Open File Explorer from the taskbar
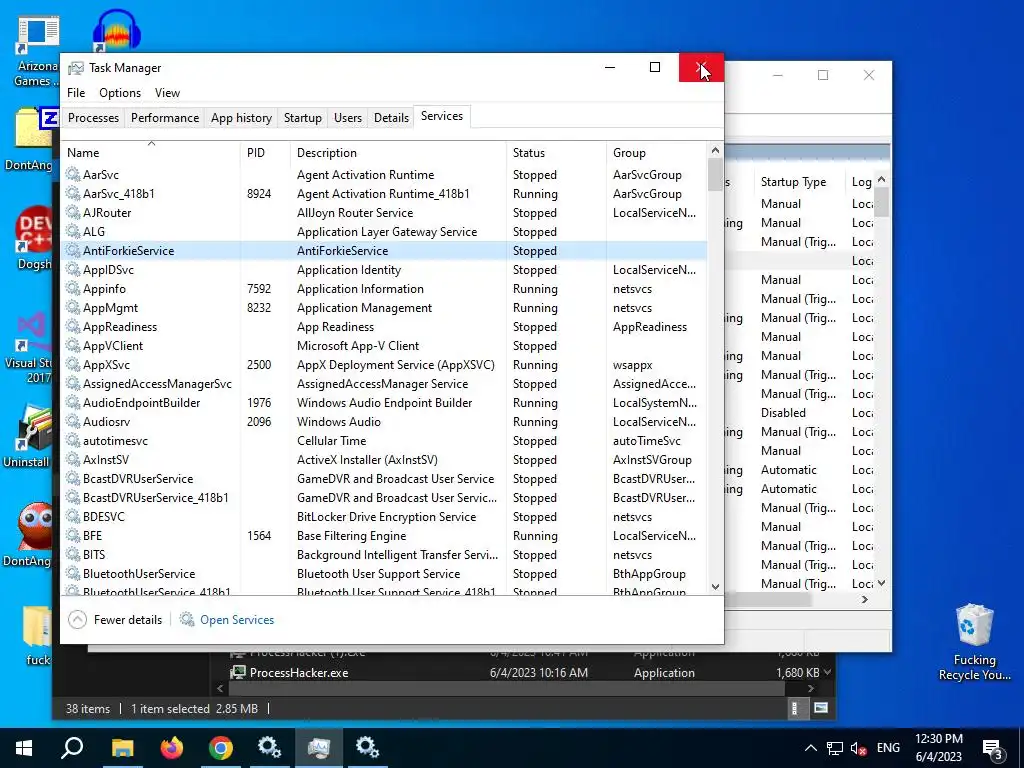The width and height of the screenshot is (1024, 768). [x=122, y=748]
